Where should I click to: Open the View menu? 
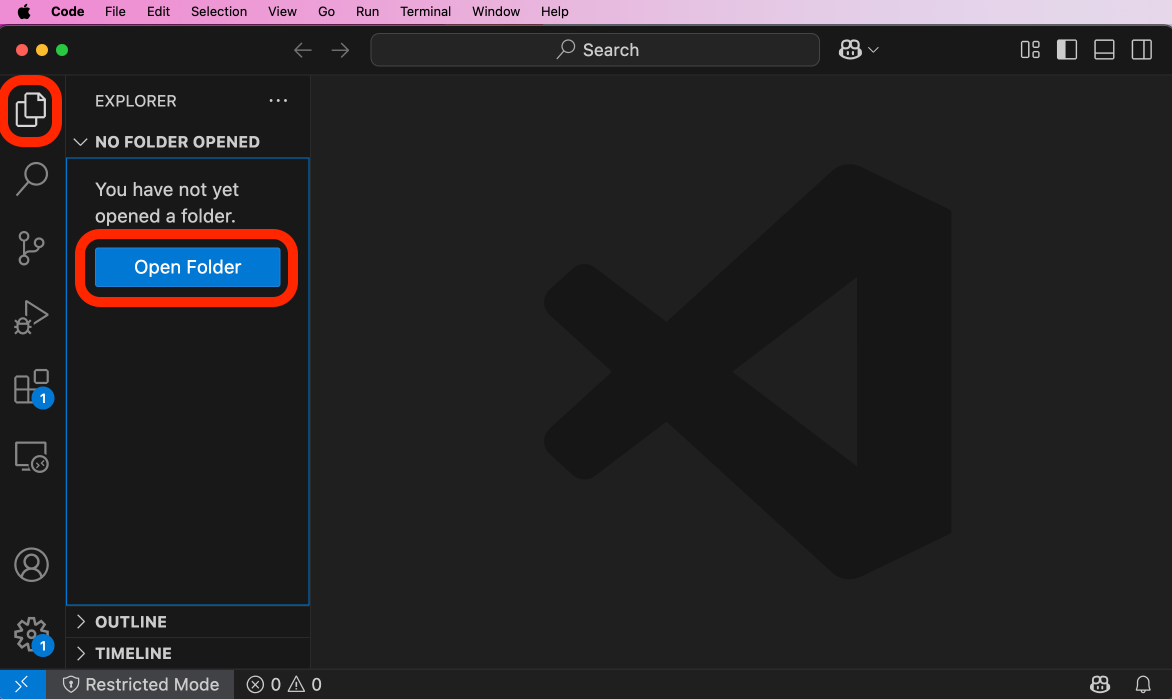coord(283,12)
